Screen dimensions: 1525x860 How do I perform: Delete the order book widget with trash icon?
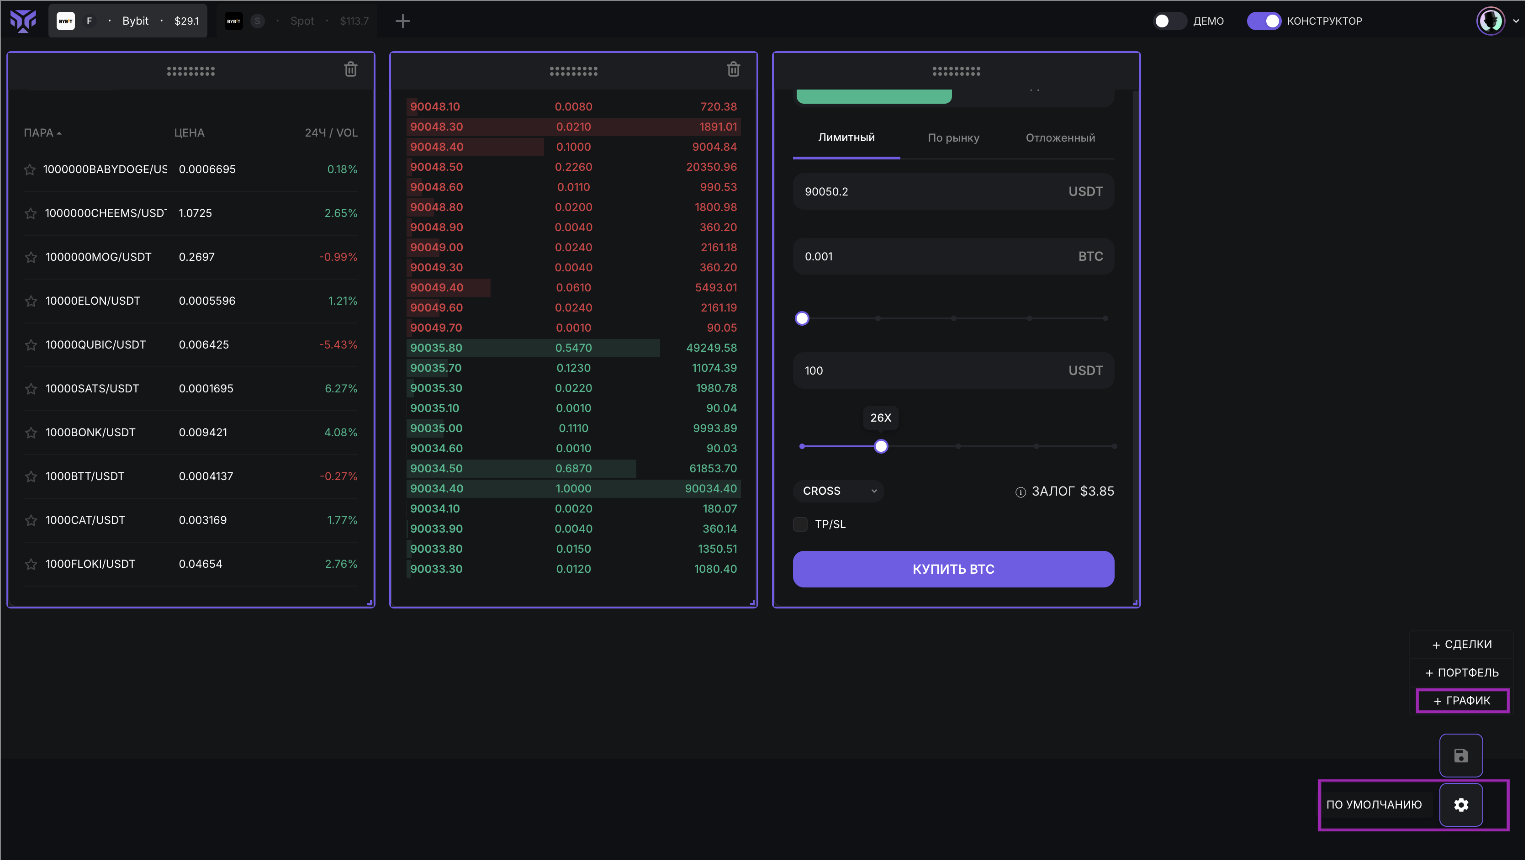[733, 70]
